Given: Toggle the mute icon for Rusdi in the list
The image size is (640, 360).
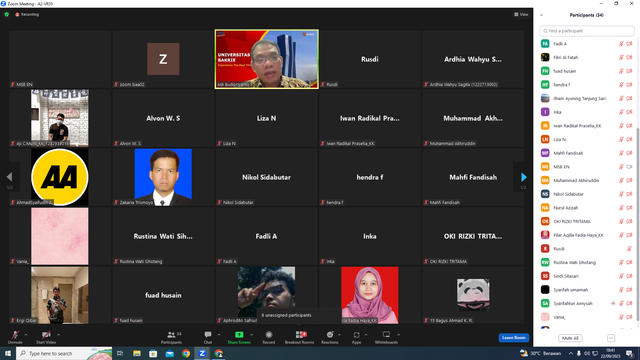Looking at the screenshot, I should [x=629, y=249].
